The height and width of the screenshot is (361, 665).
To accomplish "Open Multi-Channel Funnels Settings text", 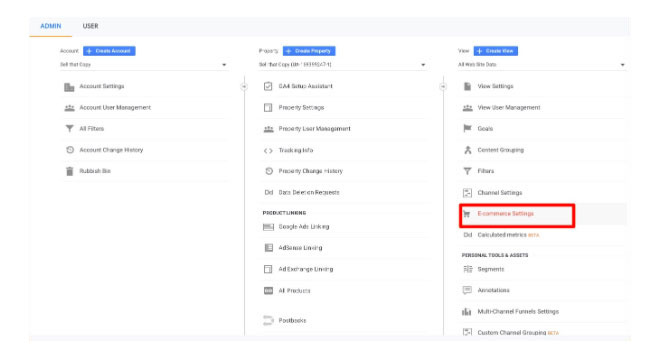I will pyautogui.click(x=518, y=311).
